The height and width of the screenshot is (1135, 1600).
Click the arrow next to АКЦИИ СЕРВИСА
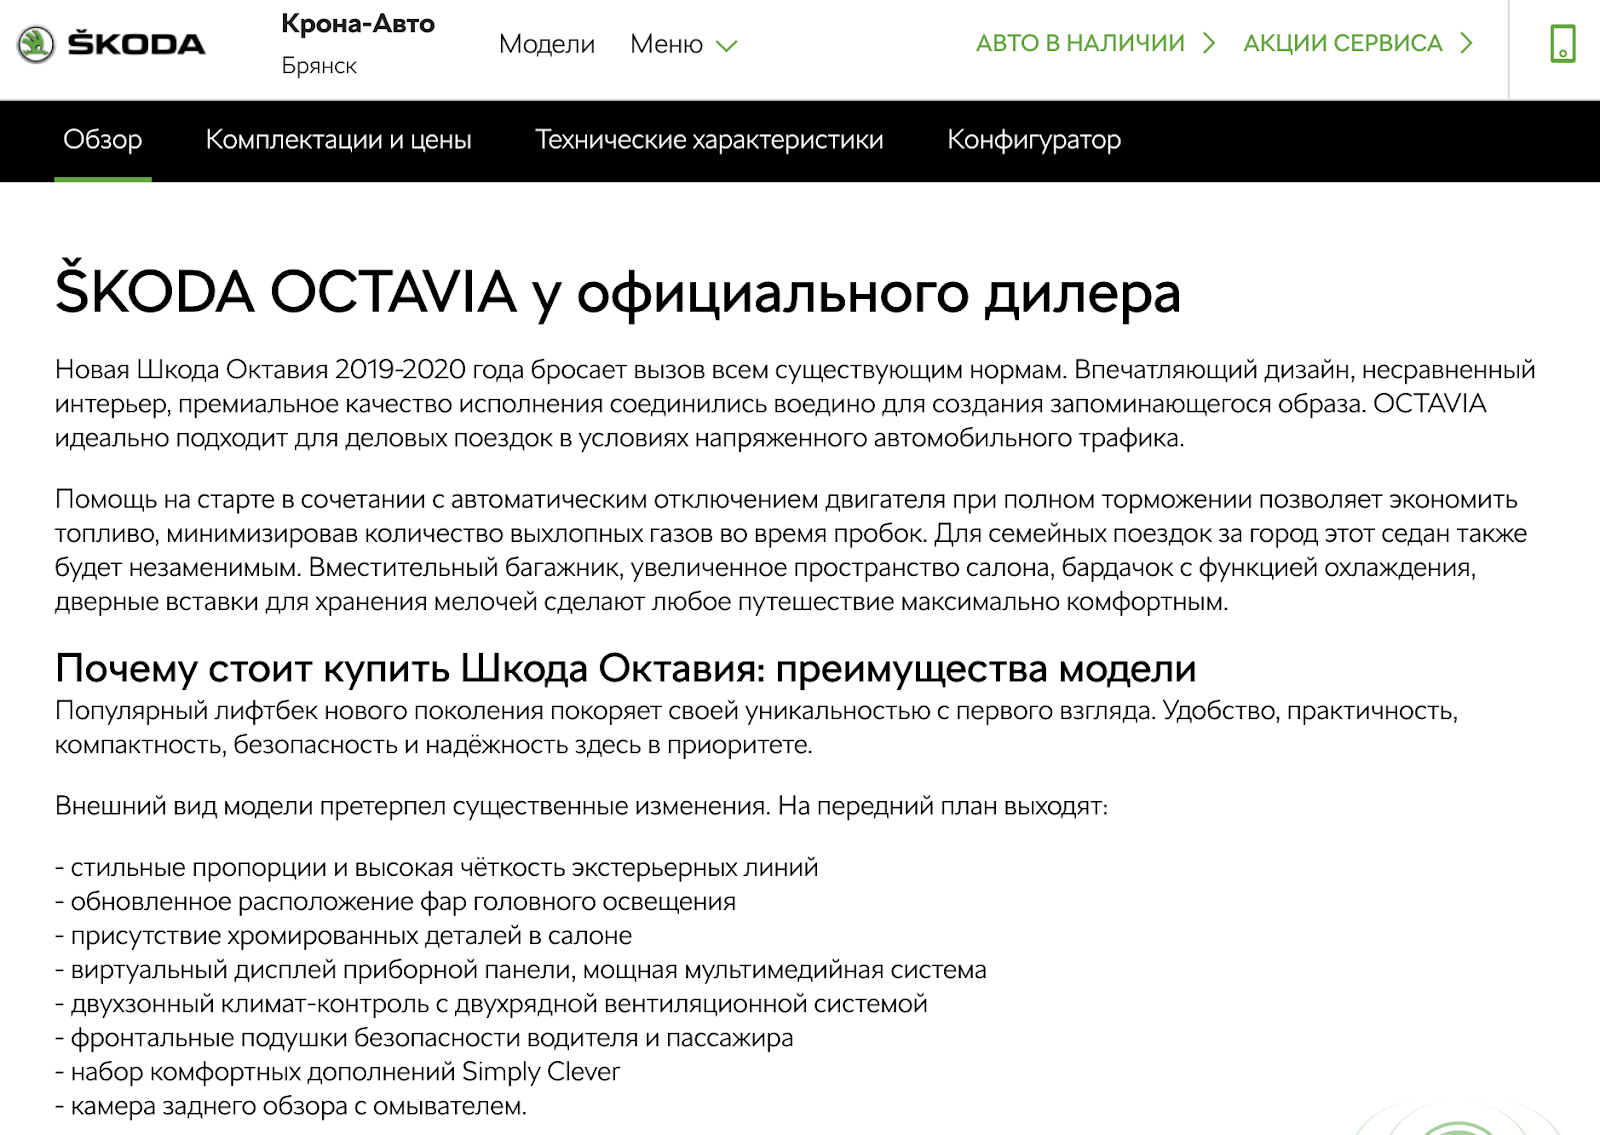[x=1466, y=43]
